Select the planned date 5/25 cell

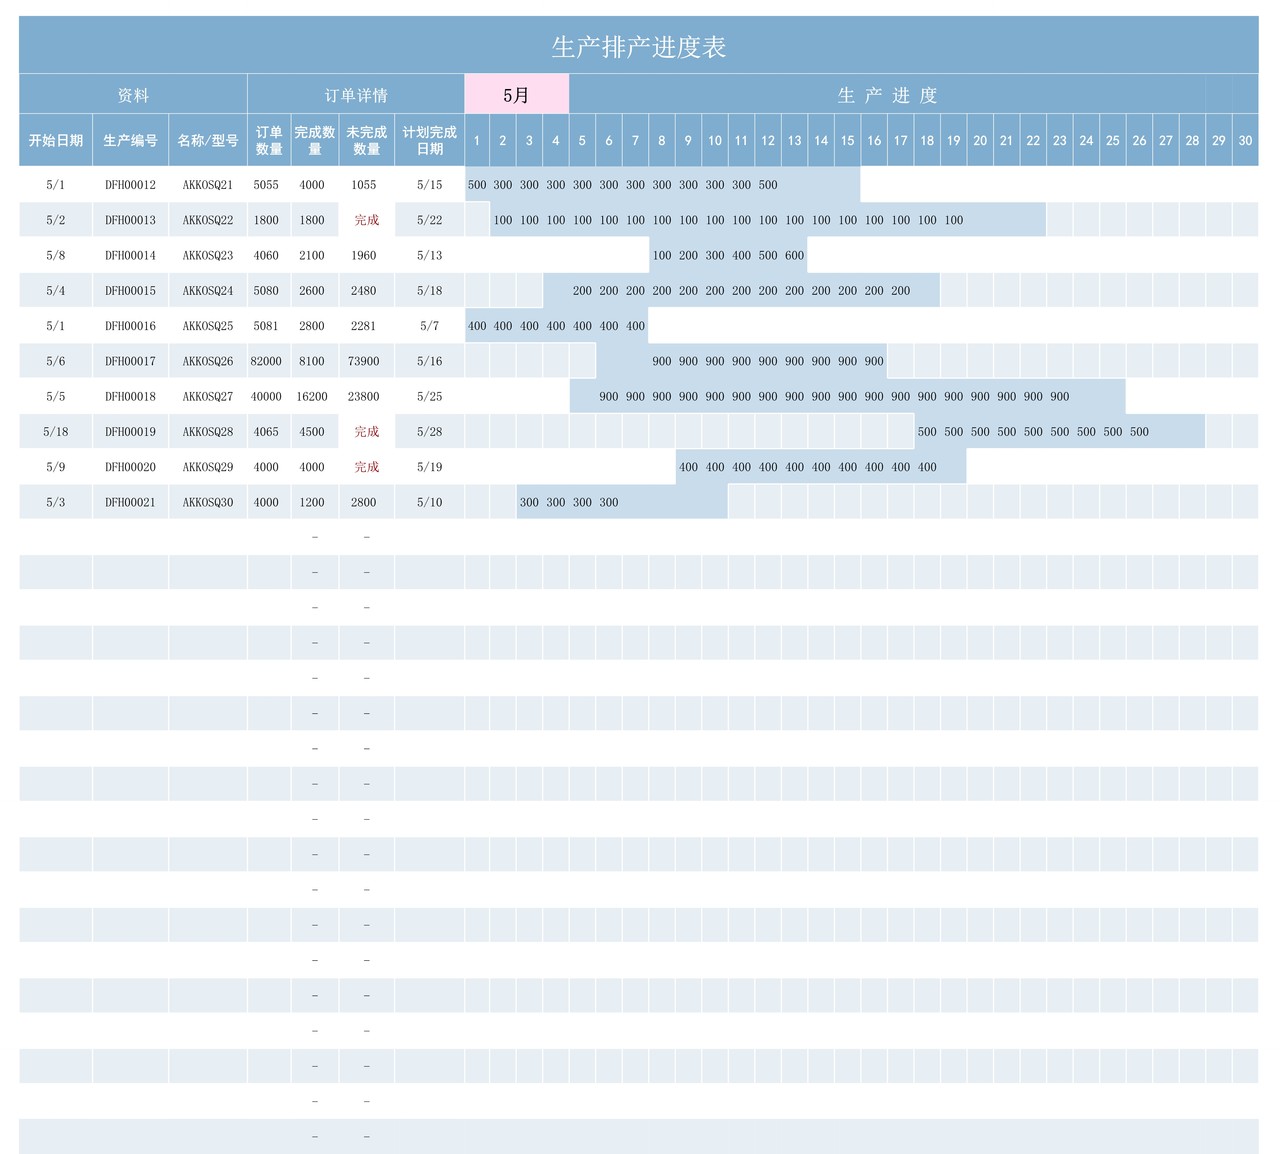pos(429,397)
